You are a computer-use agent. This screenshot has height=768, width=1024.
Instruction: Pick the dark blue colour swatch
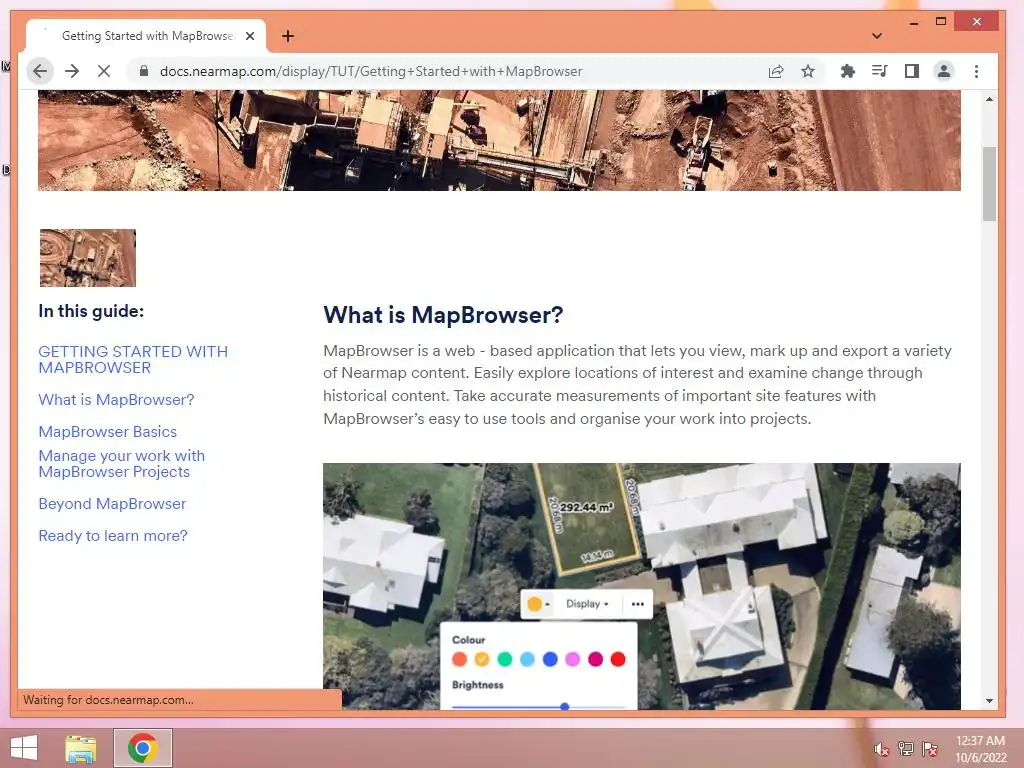pos(551,660)
